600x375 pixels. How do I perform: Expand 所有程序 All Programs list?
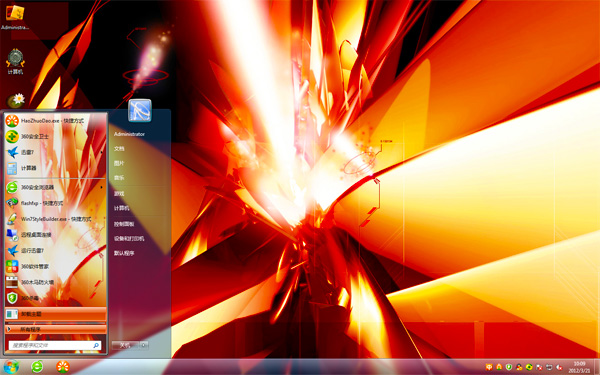55,329
